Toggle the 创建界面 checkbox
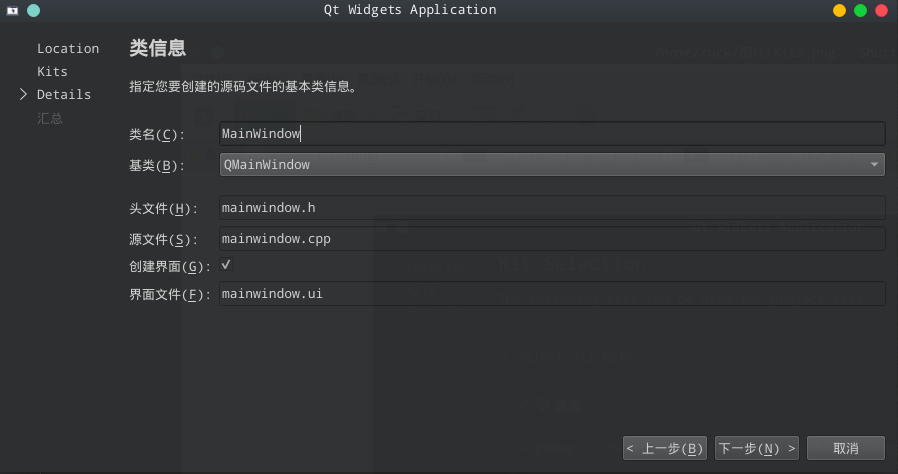898x474 pixels. point(226,265)
